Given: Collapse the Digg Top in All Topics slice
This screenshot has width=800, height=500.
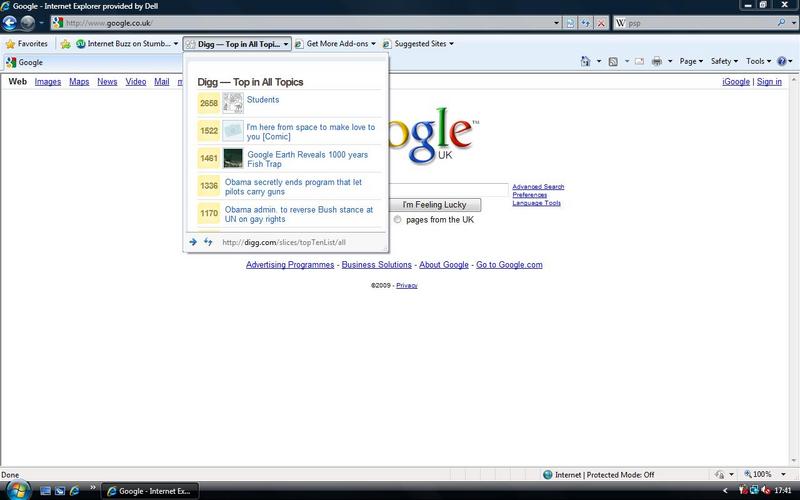Looking at the screenshot, I should 286,44.
